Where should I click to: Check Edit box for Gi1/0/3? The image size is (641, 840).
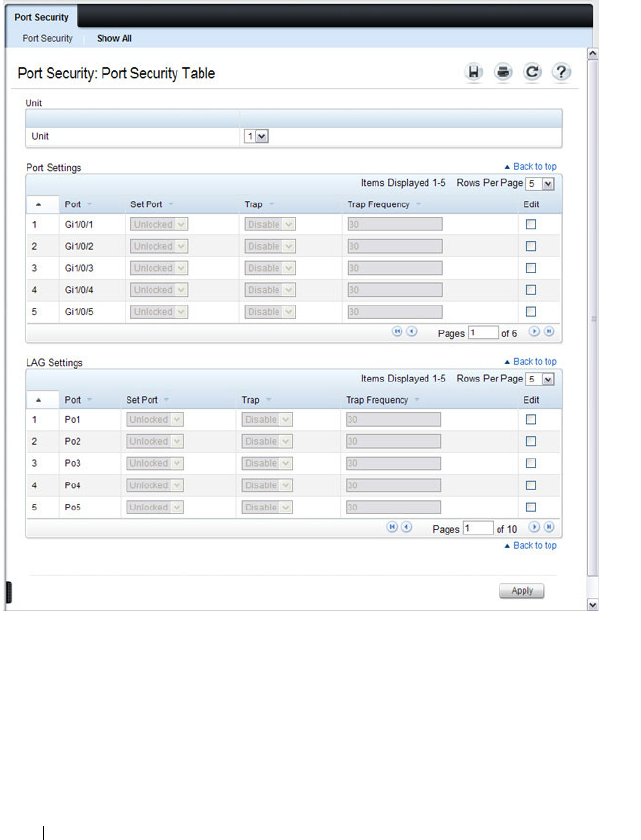pos(531,268)
